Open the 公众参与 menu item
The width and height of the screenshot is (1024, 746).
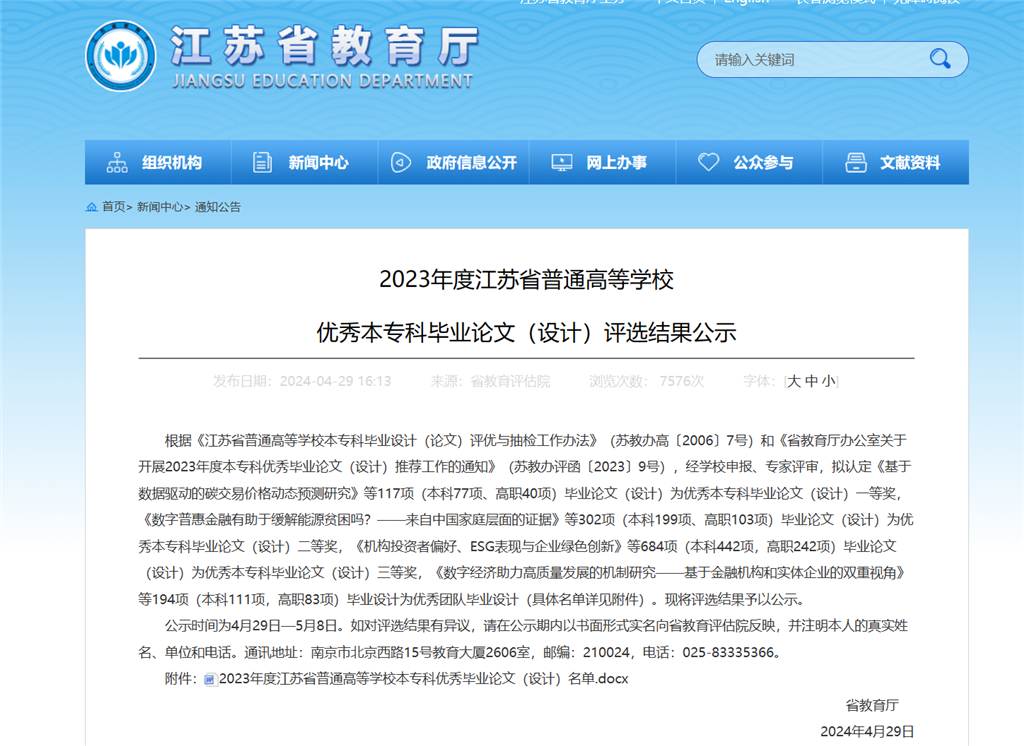coord(763,162)
